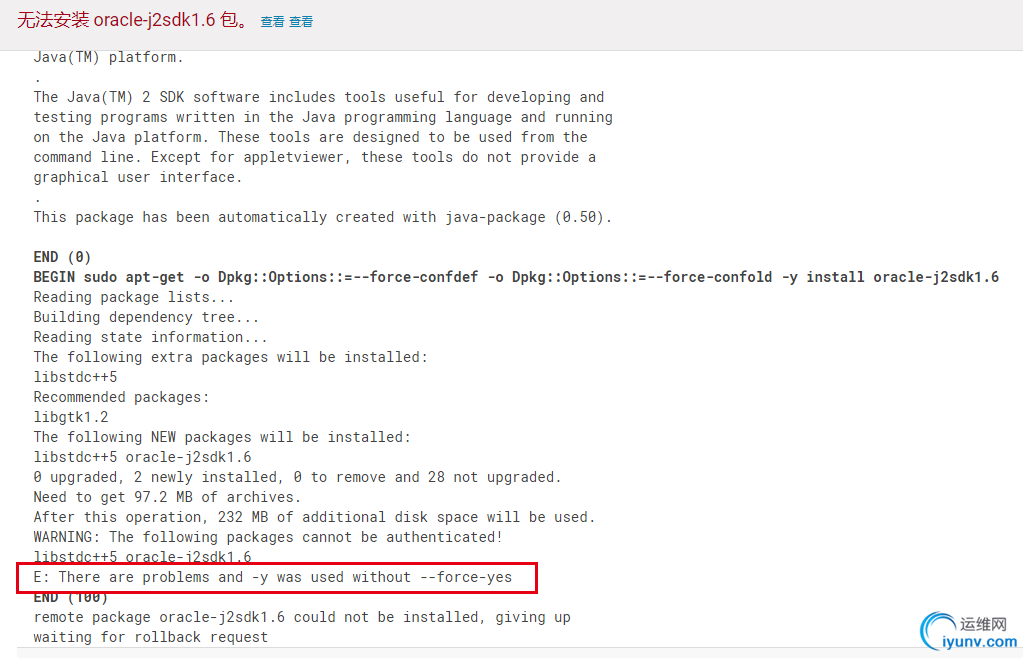Click the 'Recommended packages:' line
The width and height of the screenshot is (1023, 658).
(x=121, y=397)
